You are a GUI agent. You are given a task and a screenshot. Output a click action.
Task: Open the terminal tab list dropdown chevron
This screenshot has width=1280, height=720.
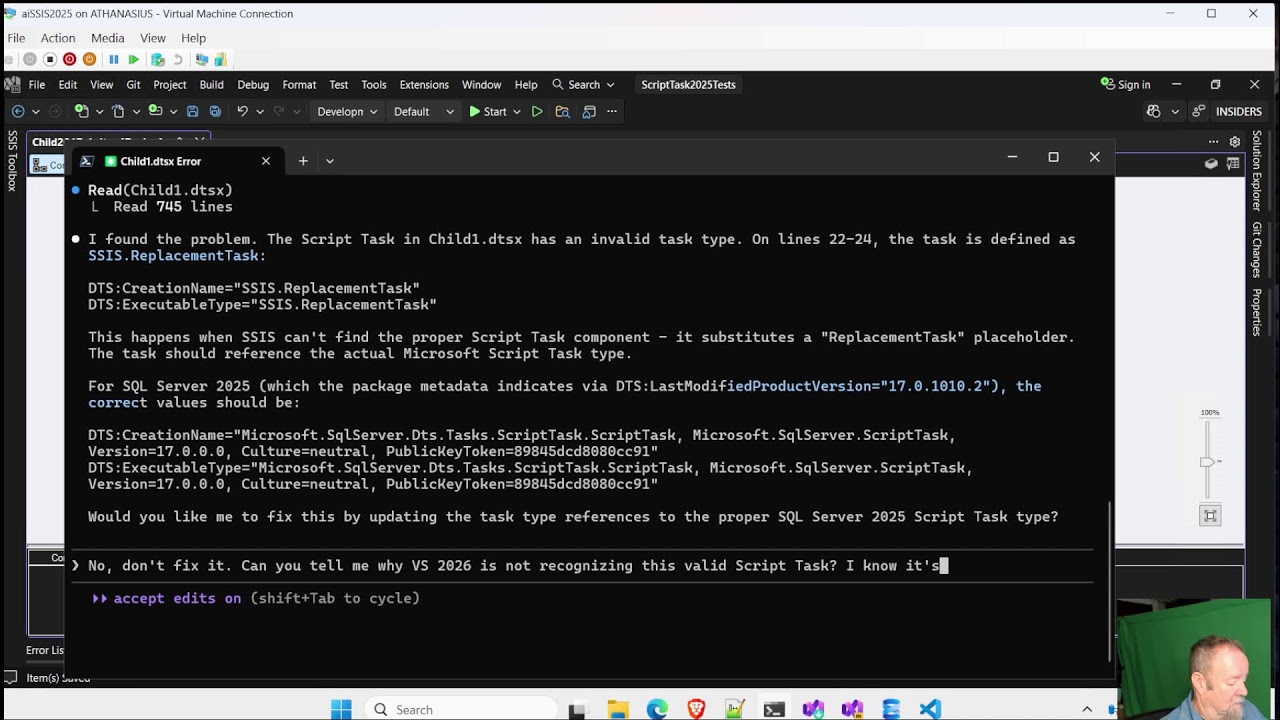[329, 161]
